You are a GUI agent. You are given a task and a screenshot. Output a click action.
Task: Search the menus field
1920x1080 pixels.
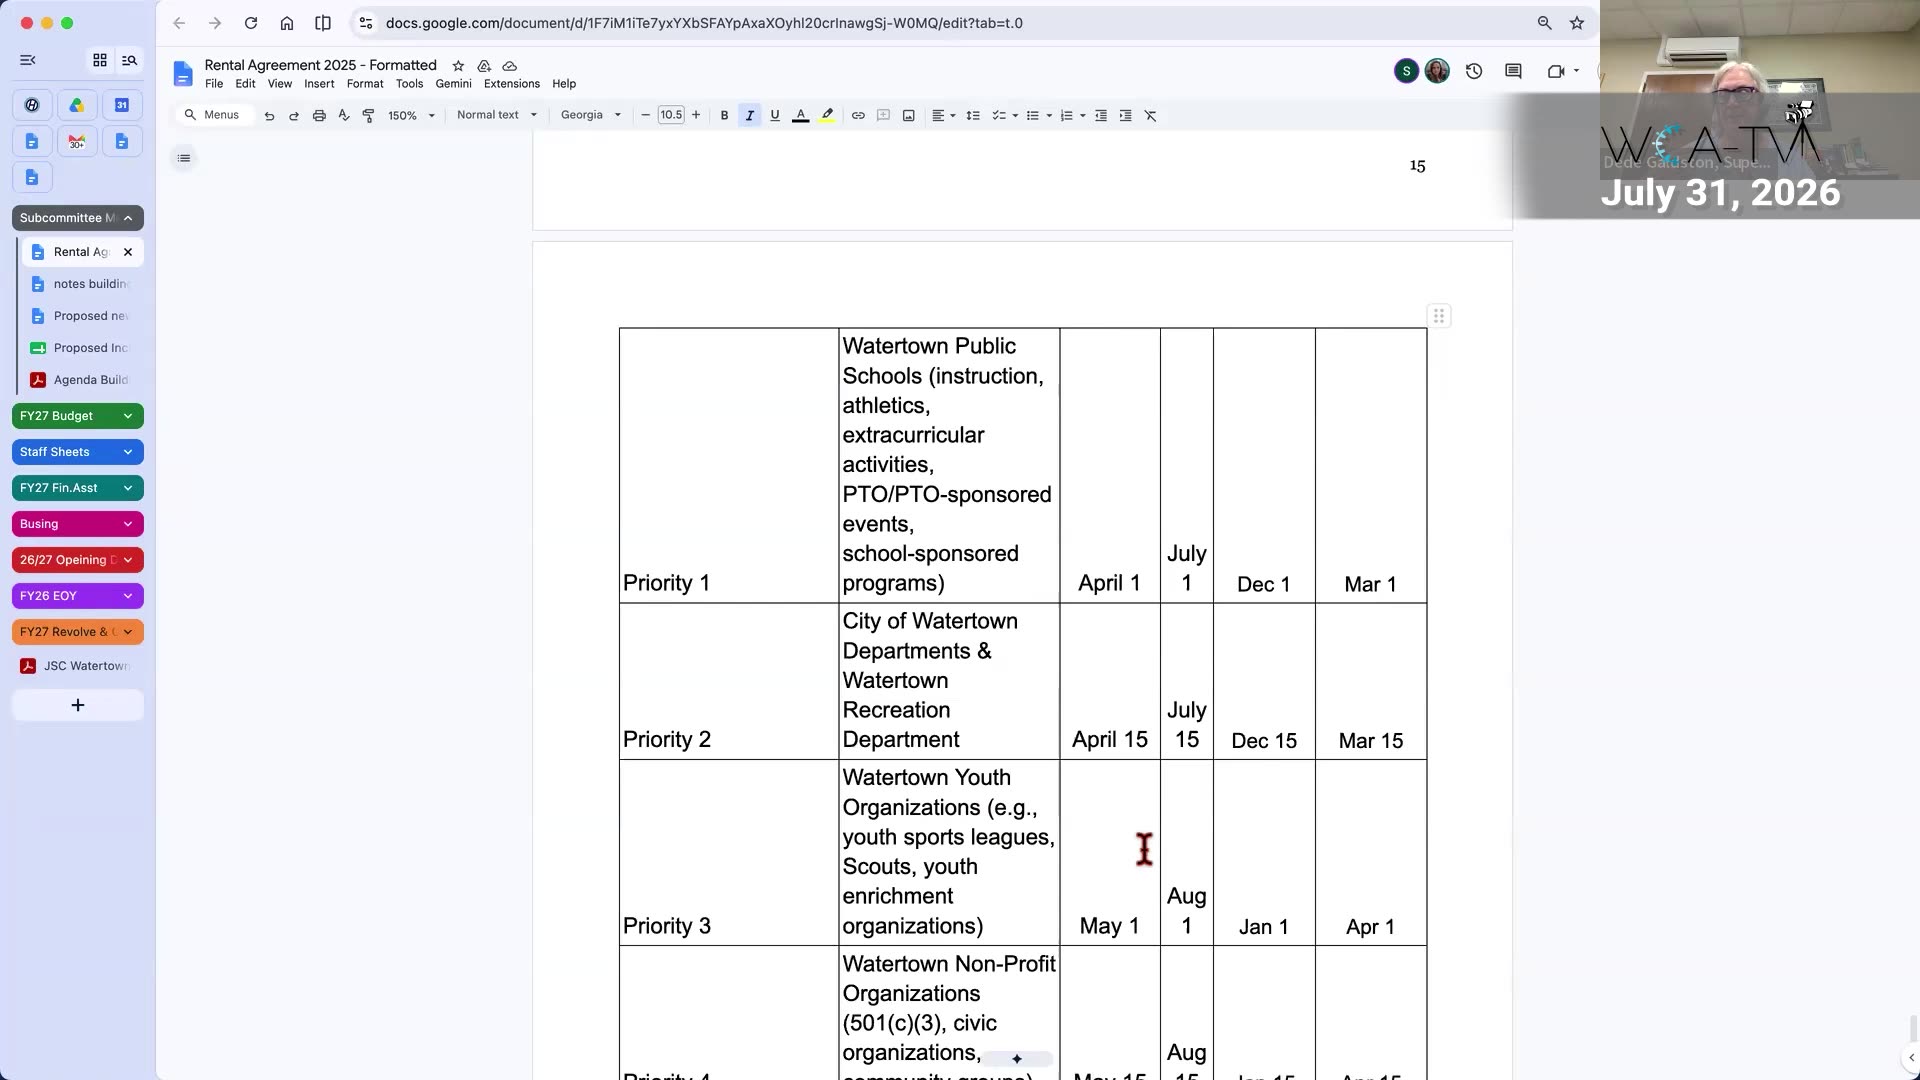click(x=213, y=115)
